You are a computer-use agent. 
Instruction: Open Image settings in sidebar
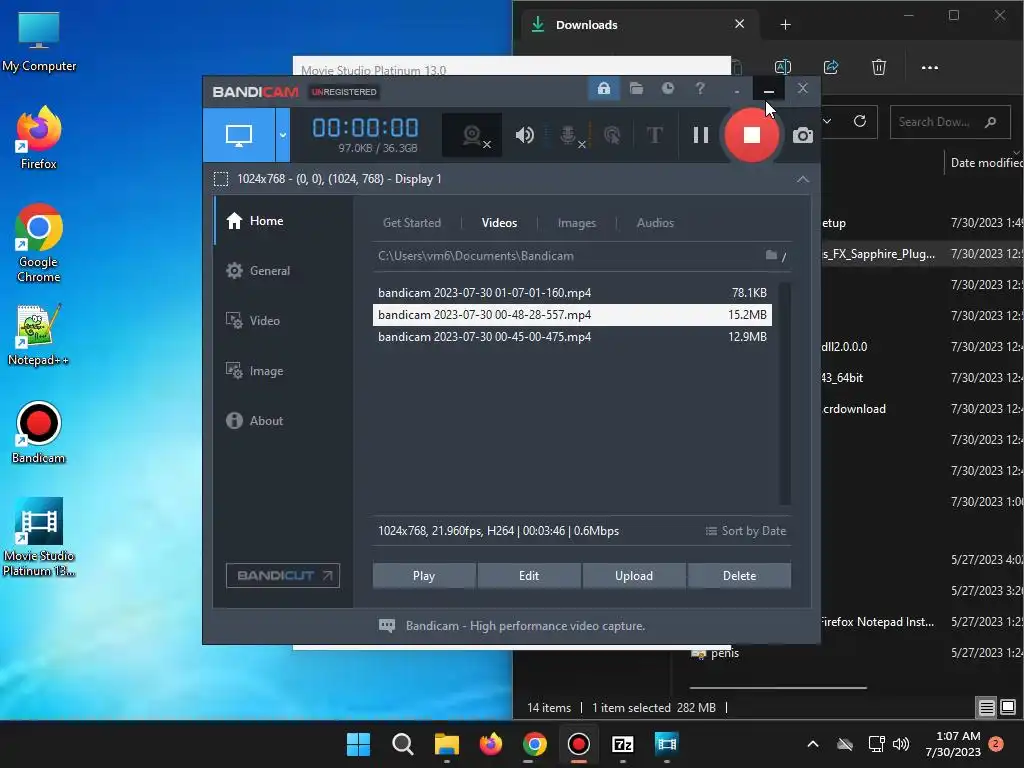[x=283, y=371]
